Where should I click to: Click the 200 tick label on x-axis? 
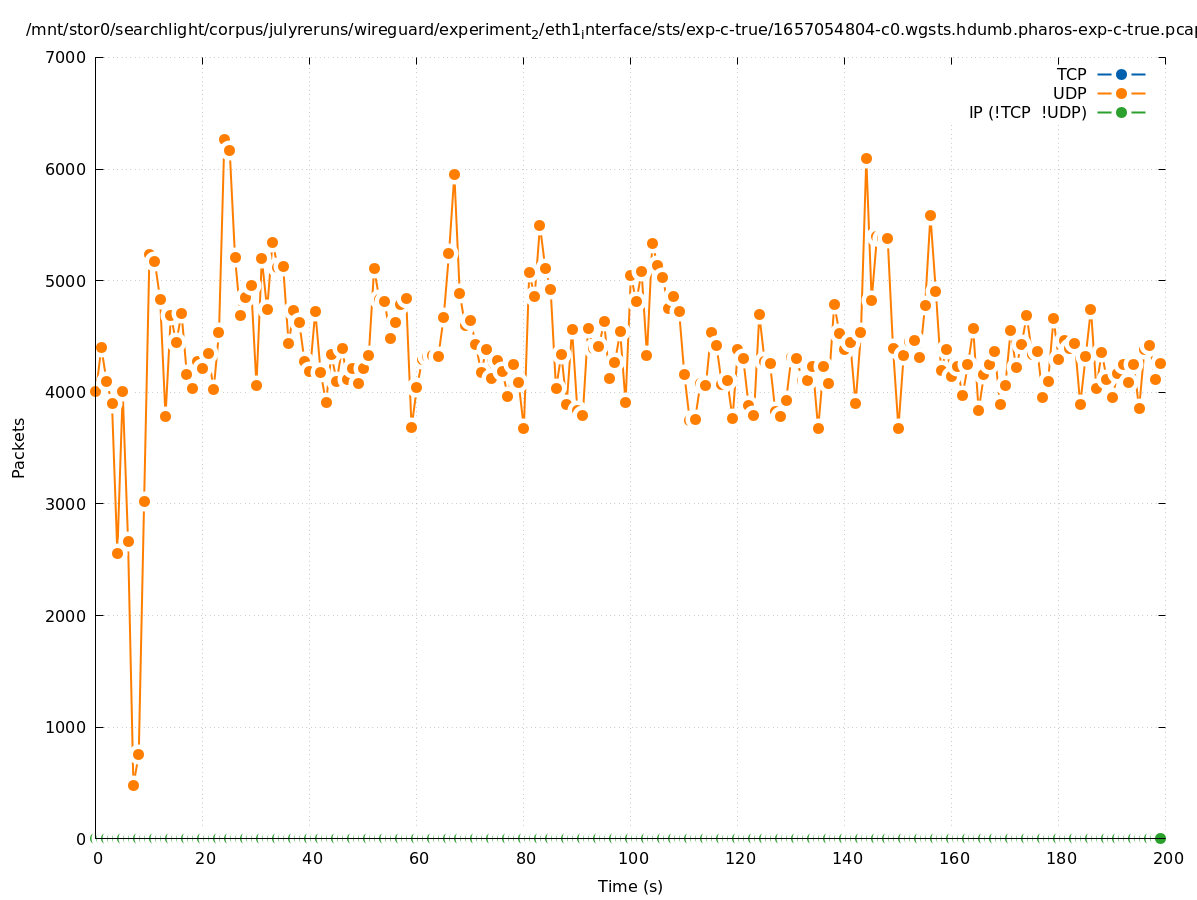pyautogui.click(x=1167, y=858)
